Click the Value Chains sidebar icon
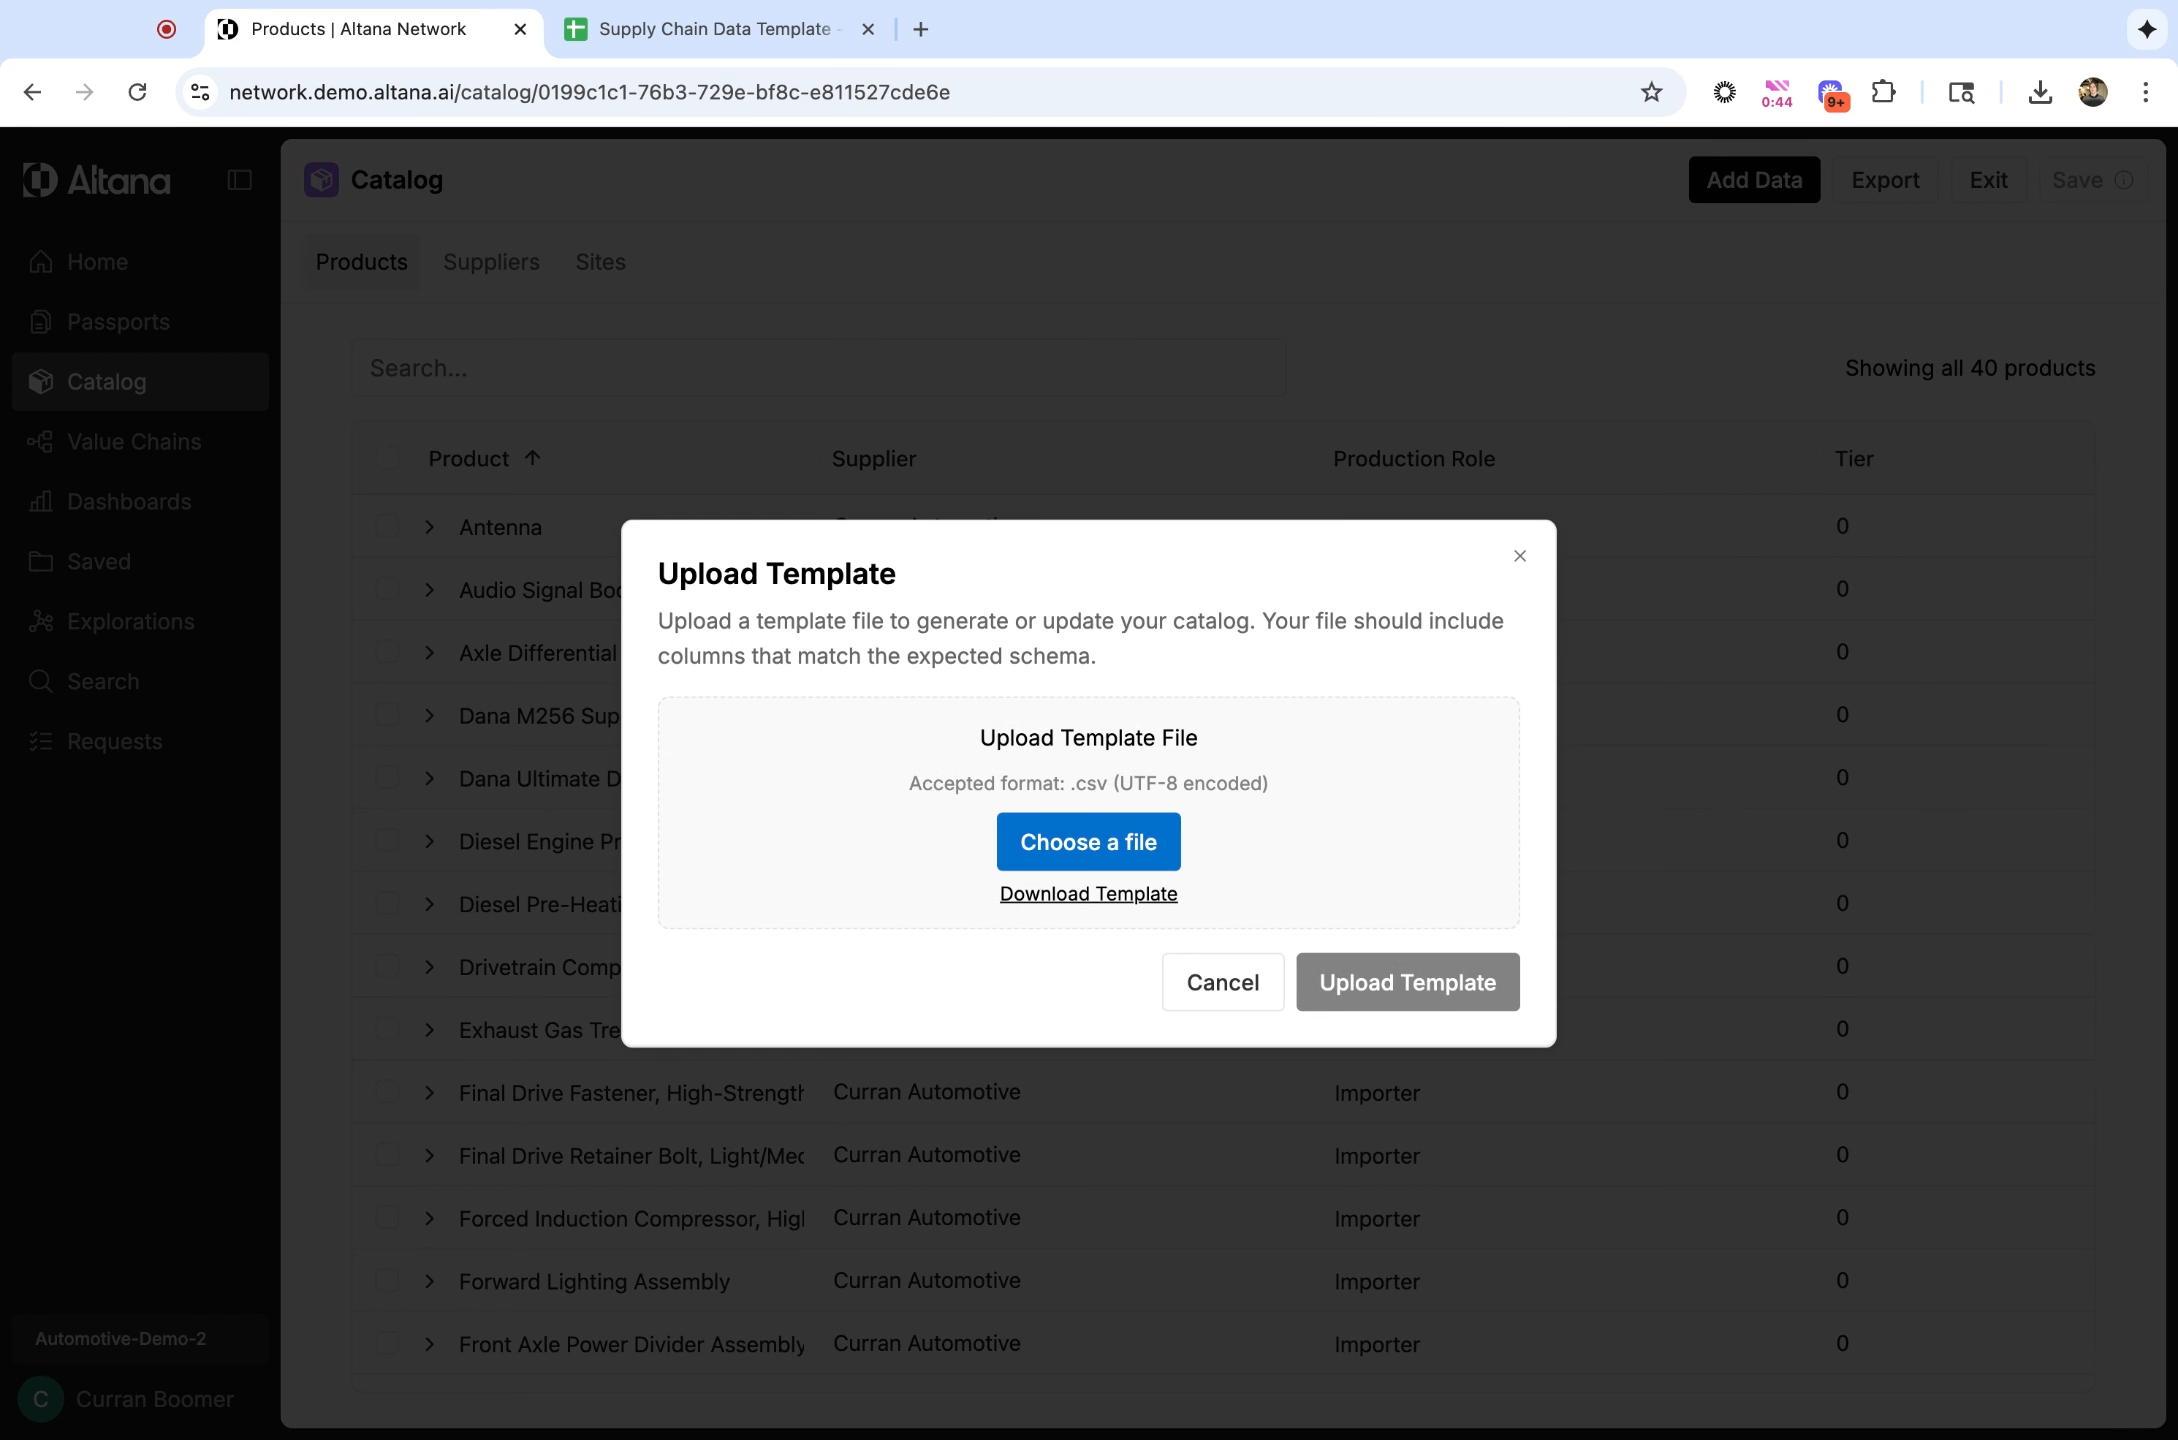Image resolution: width=2178 pixels, height=1440 pixels. 41,442
